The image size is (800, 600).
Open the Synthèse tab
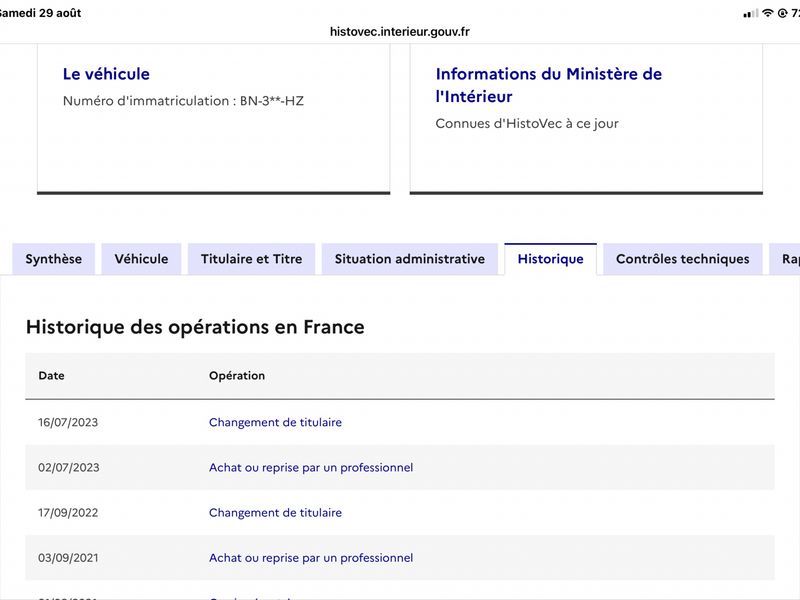[x=54, y=259]
